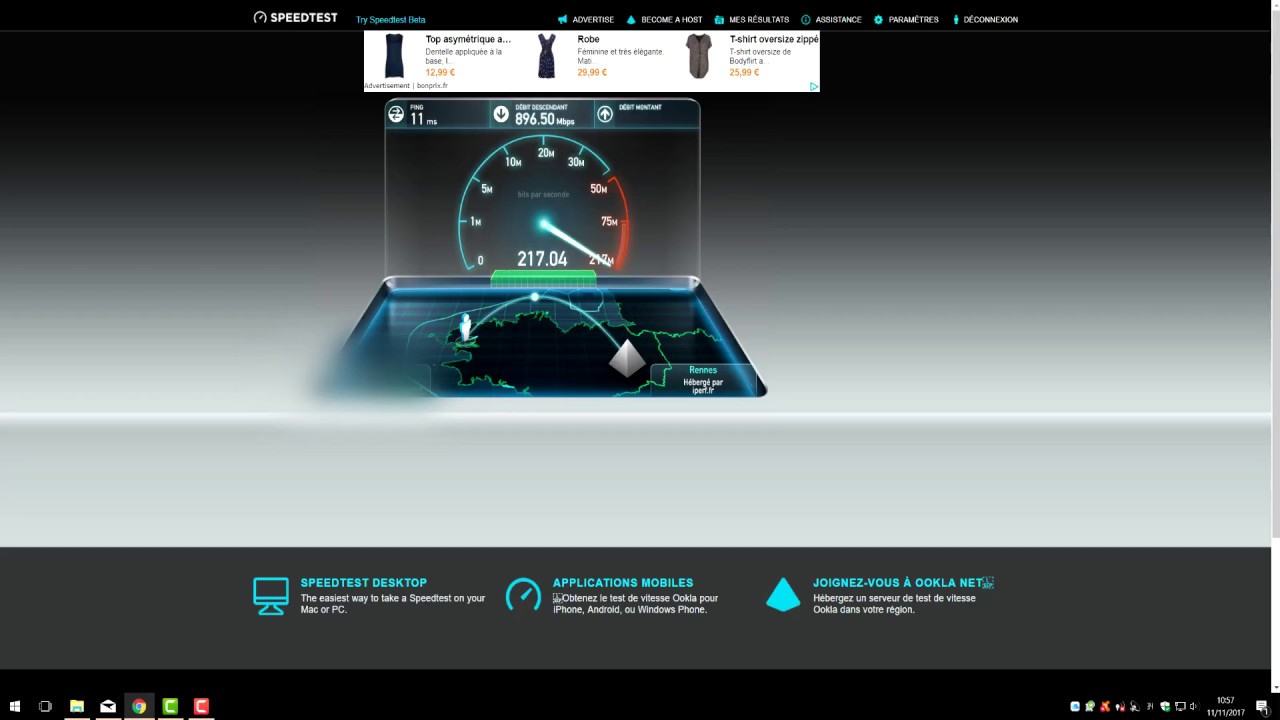Open the taskbar clock showing 10:57
This screenshot has height=720, width=1280.
click(x=1225, y=706)
